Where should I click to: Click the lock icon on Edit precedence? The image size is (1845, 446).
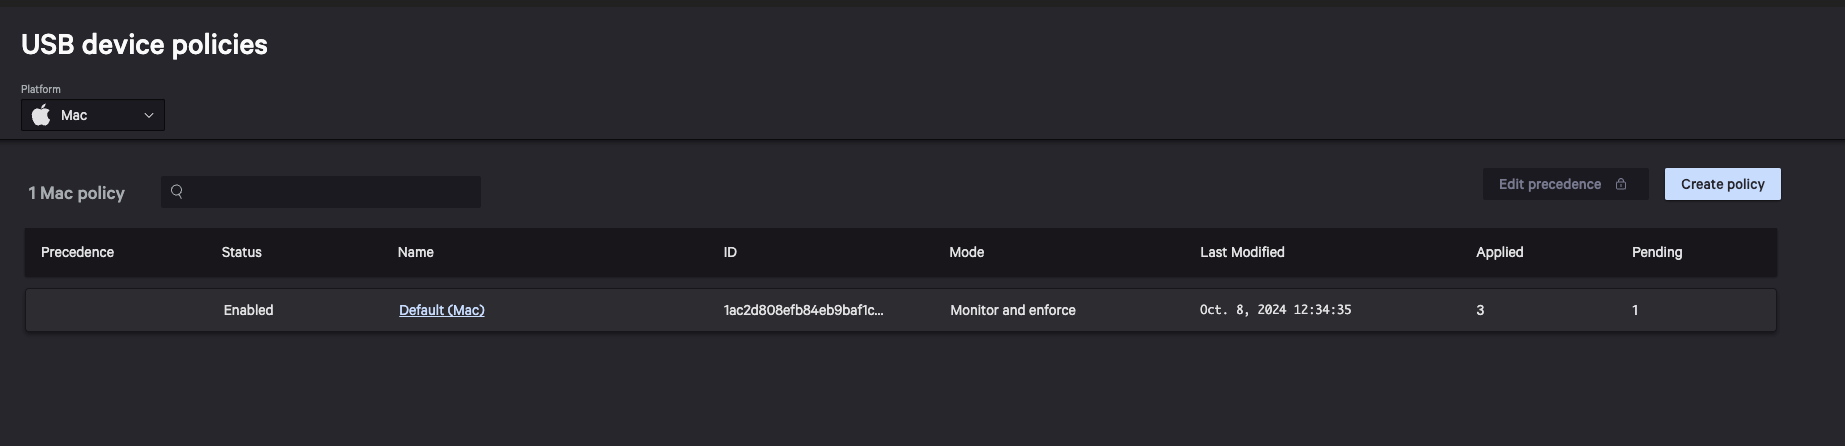click(1621, 184)
